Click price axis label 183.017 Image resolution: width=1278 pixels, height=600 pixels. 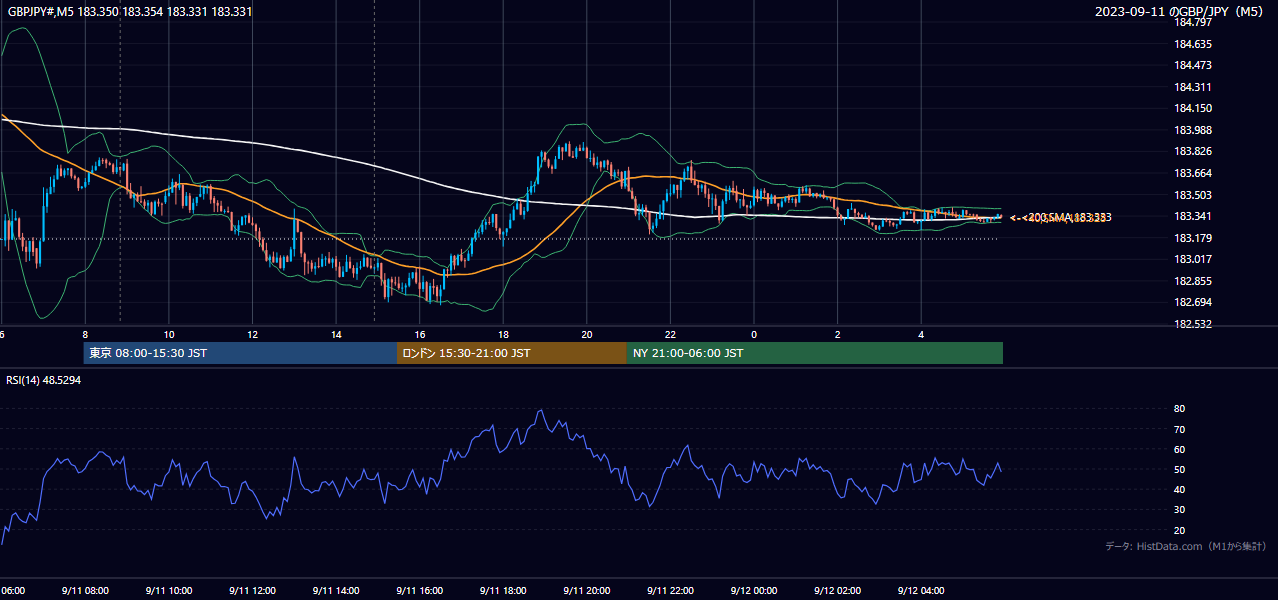click(1193, 259)
